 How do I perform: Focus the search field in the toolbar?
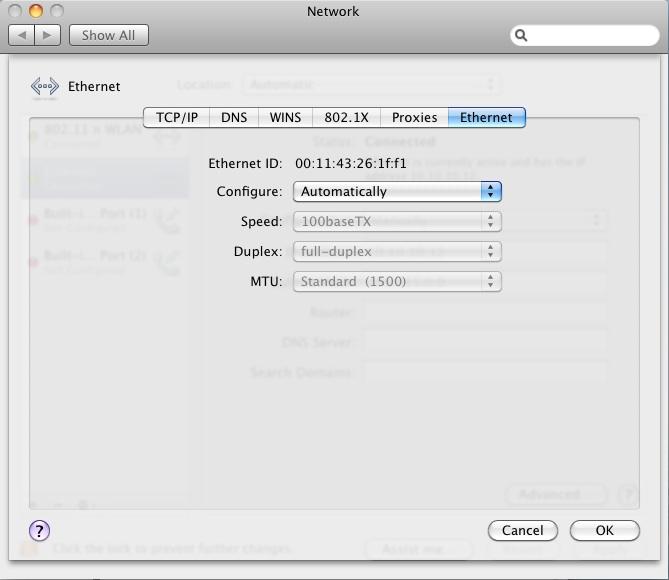[x=585, y=35]
